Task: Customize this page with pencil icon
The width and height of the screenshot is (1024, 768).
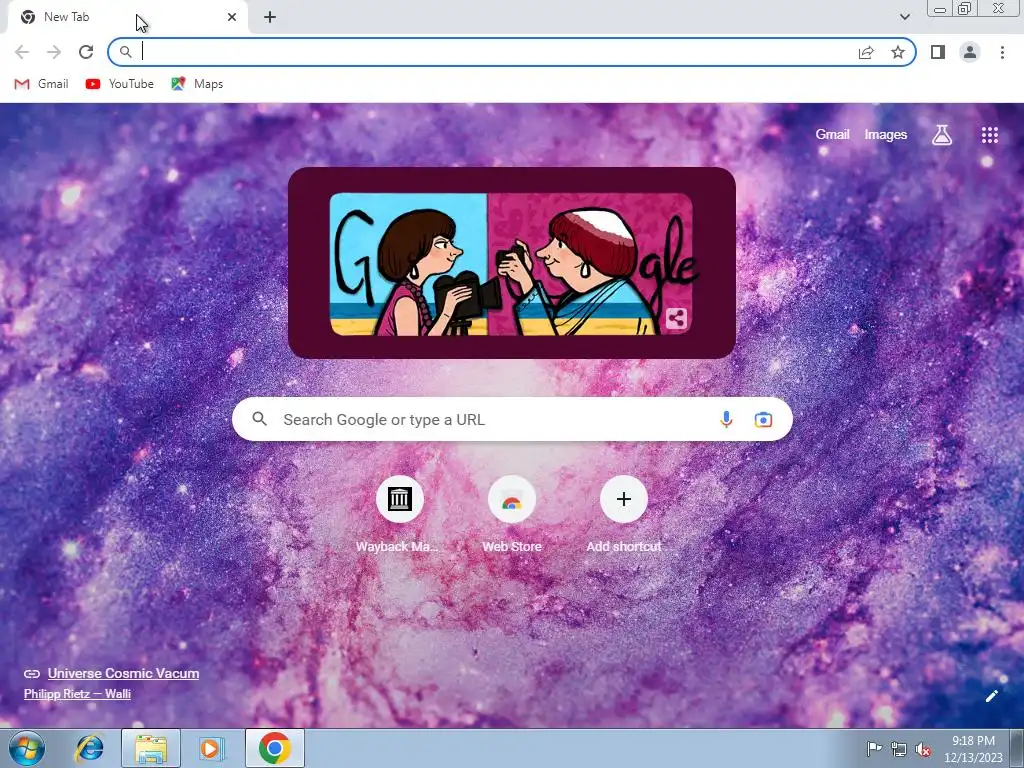Action: [991, 696]
